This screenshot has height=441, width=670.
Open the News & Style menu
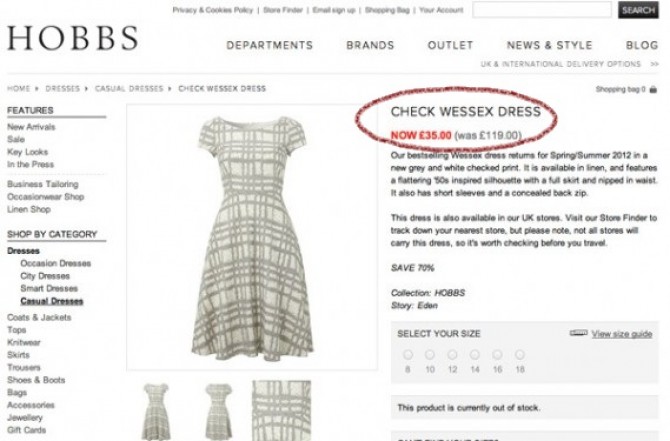[x=550, y=45]
